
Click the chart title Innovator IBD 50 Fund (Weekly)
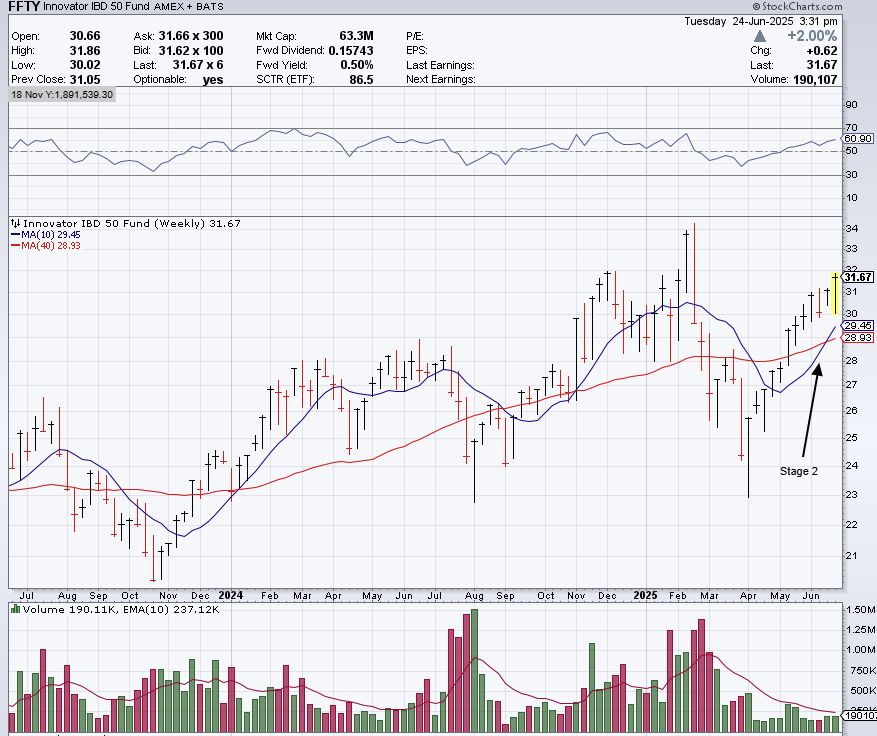[x=115, y=223]
